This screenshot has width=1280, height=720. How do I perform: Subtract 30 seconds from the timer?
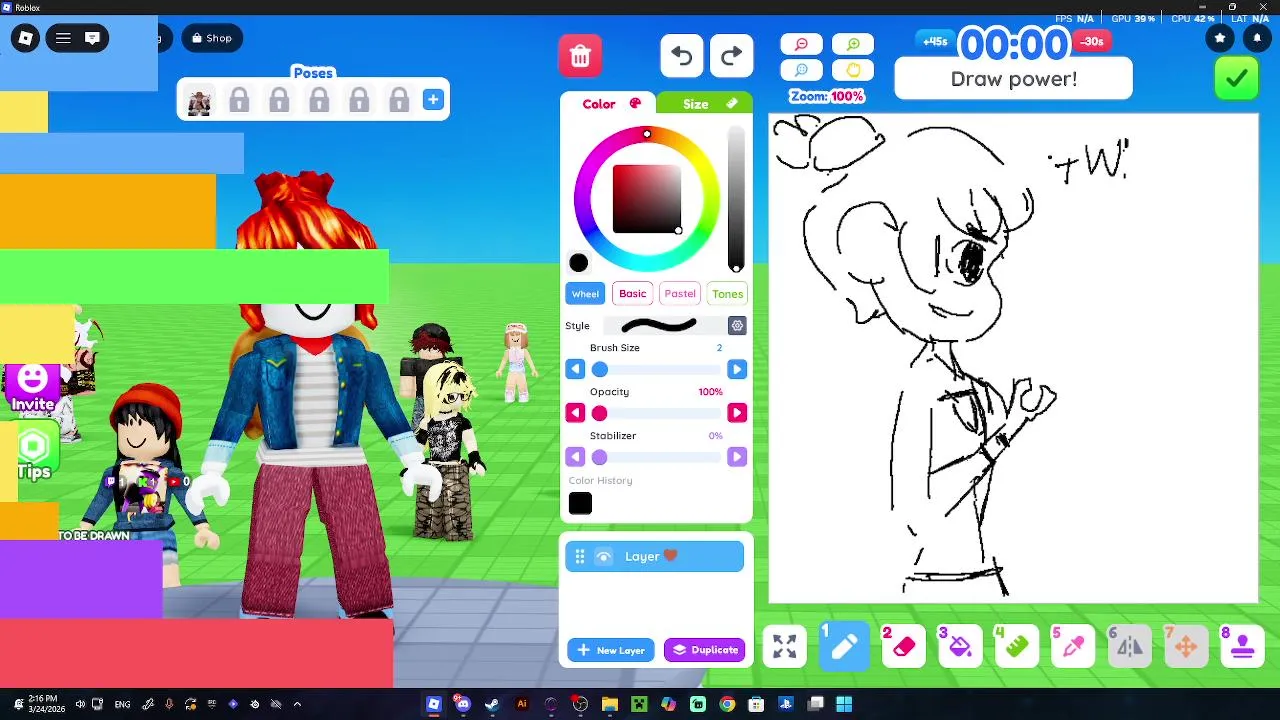click(x=1092, y=41)
